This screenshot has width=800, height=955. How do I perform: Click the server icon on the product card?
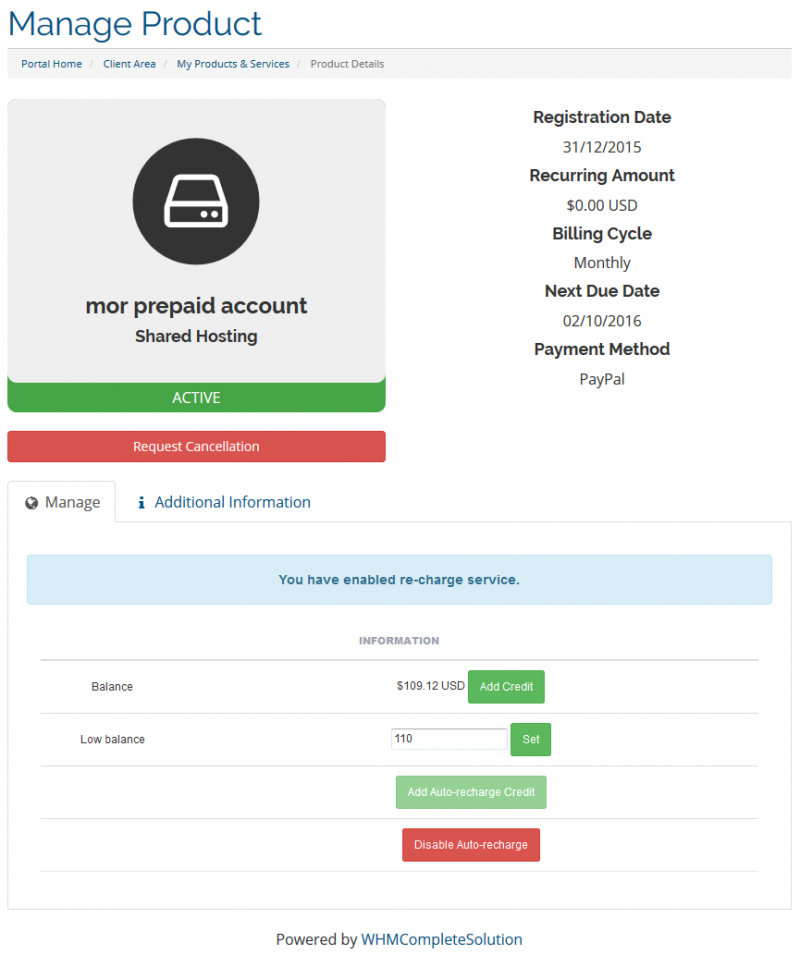[196, 201]
